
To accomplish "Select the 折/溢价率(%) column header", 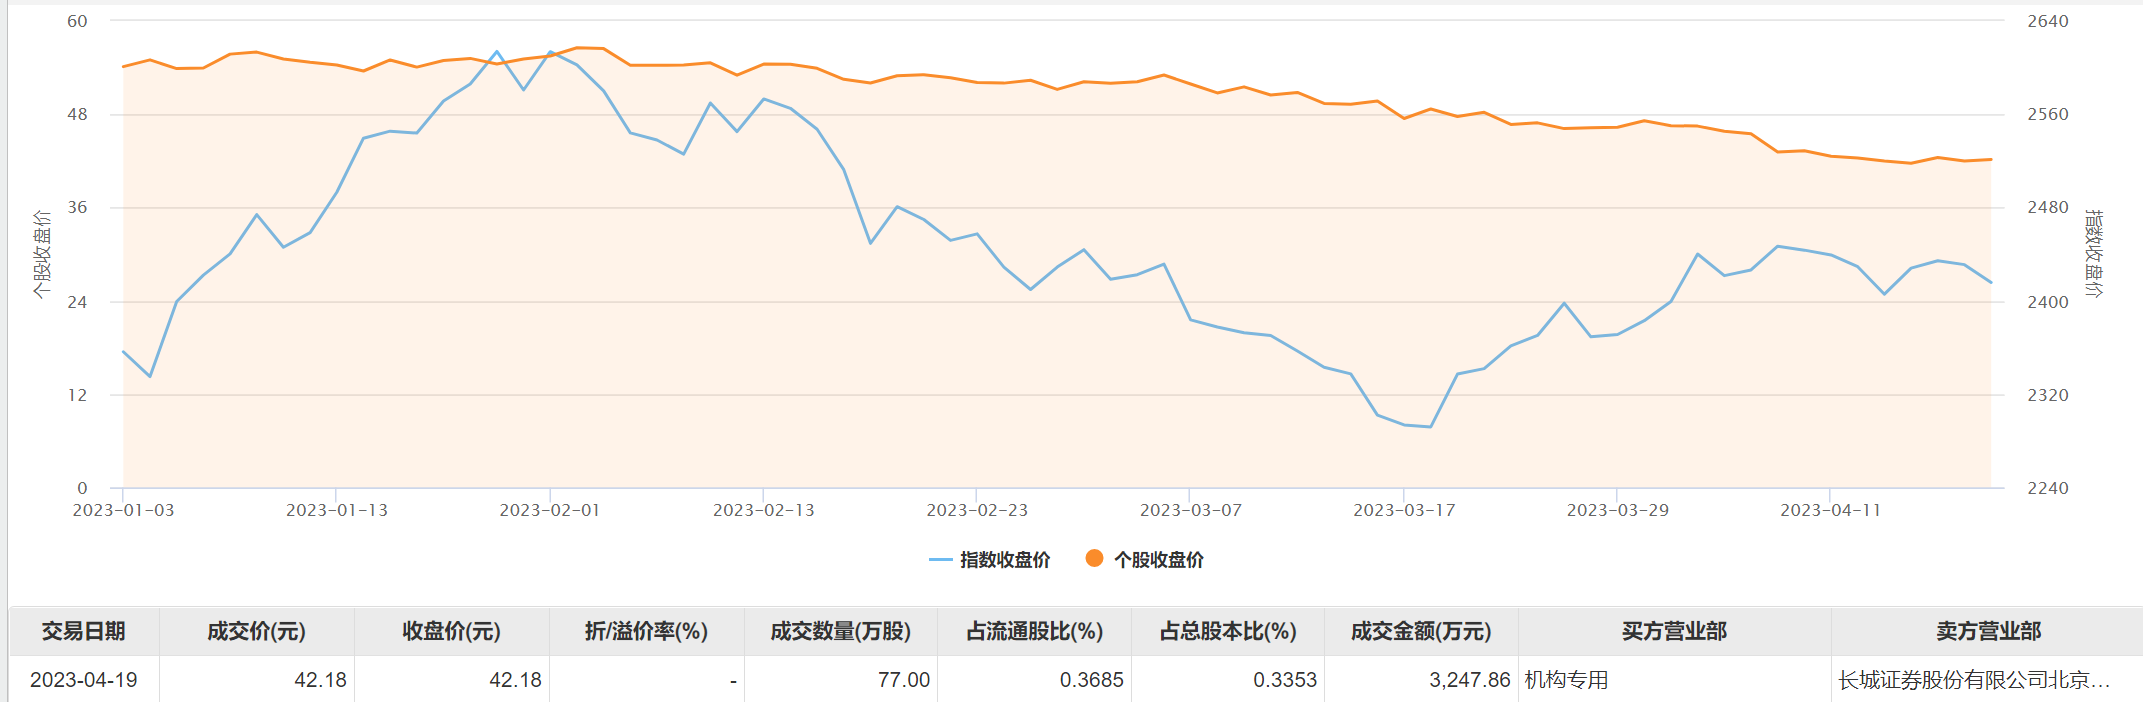I will [x=646, y=631].
